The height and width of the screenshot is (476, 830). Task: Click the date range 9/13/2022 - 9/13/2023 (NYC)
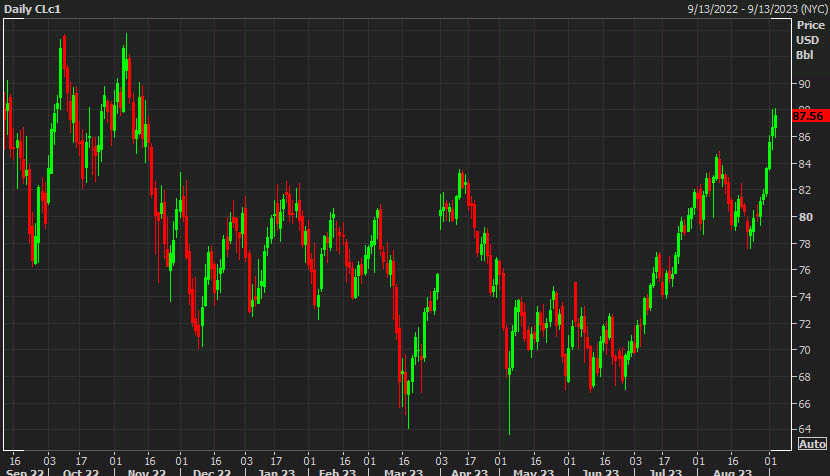point(757,9)
